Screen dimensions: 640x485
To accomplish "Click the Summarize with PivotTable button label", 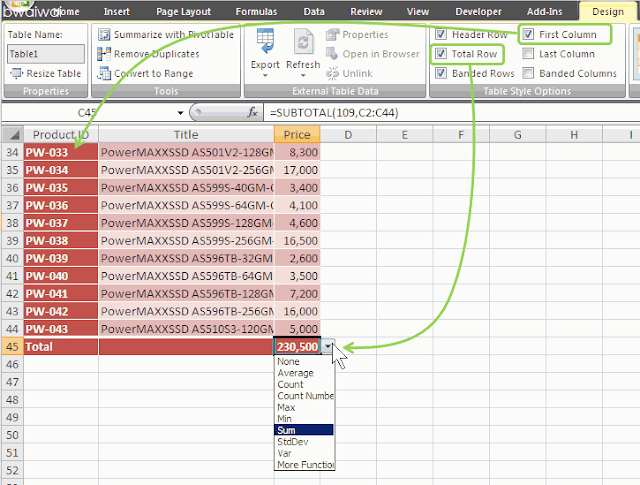I will [174, 35].
